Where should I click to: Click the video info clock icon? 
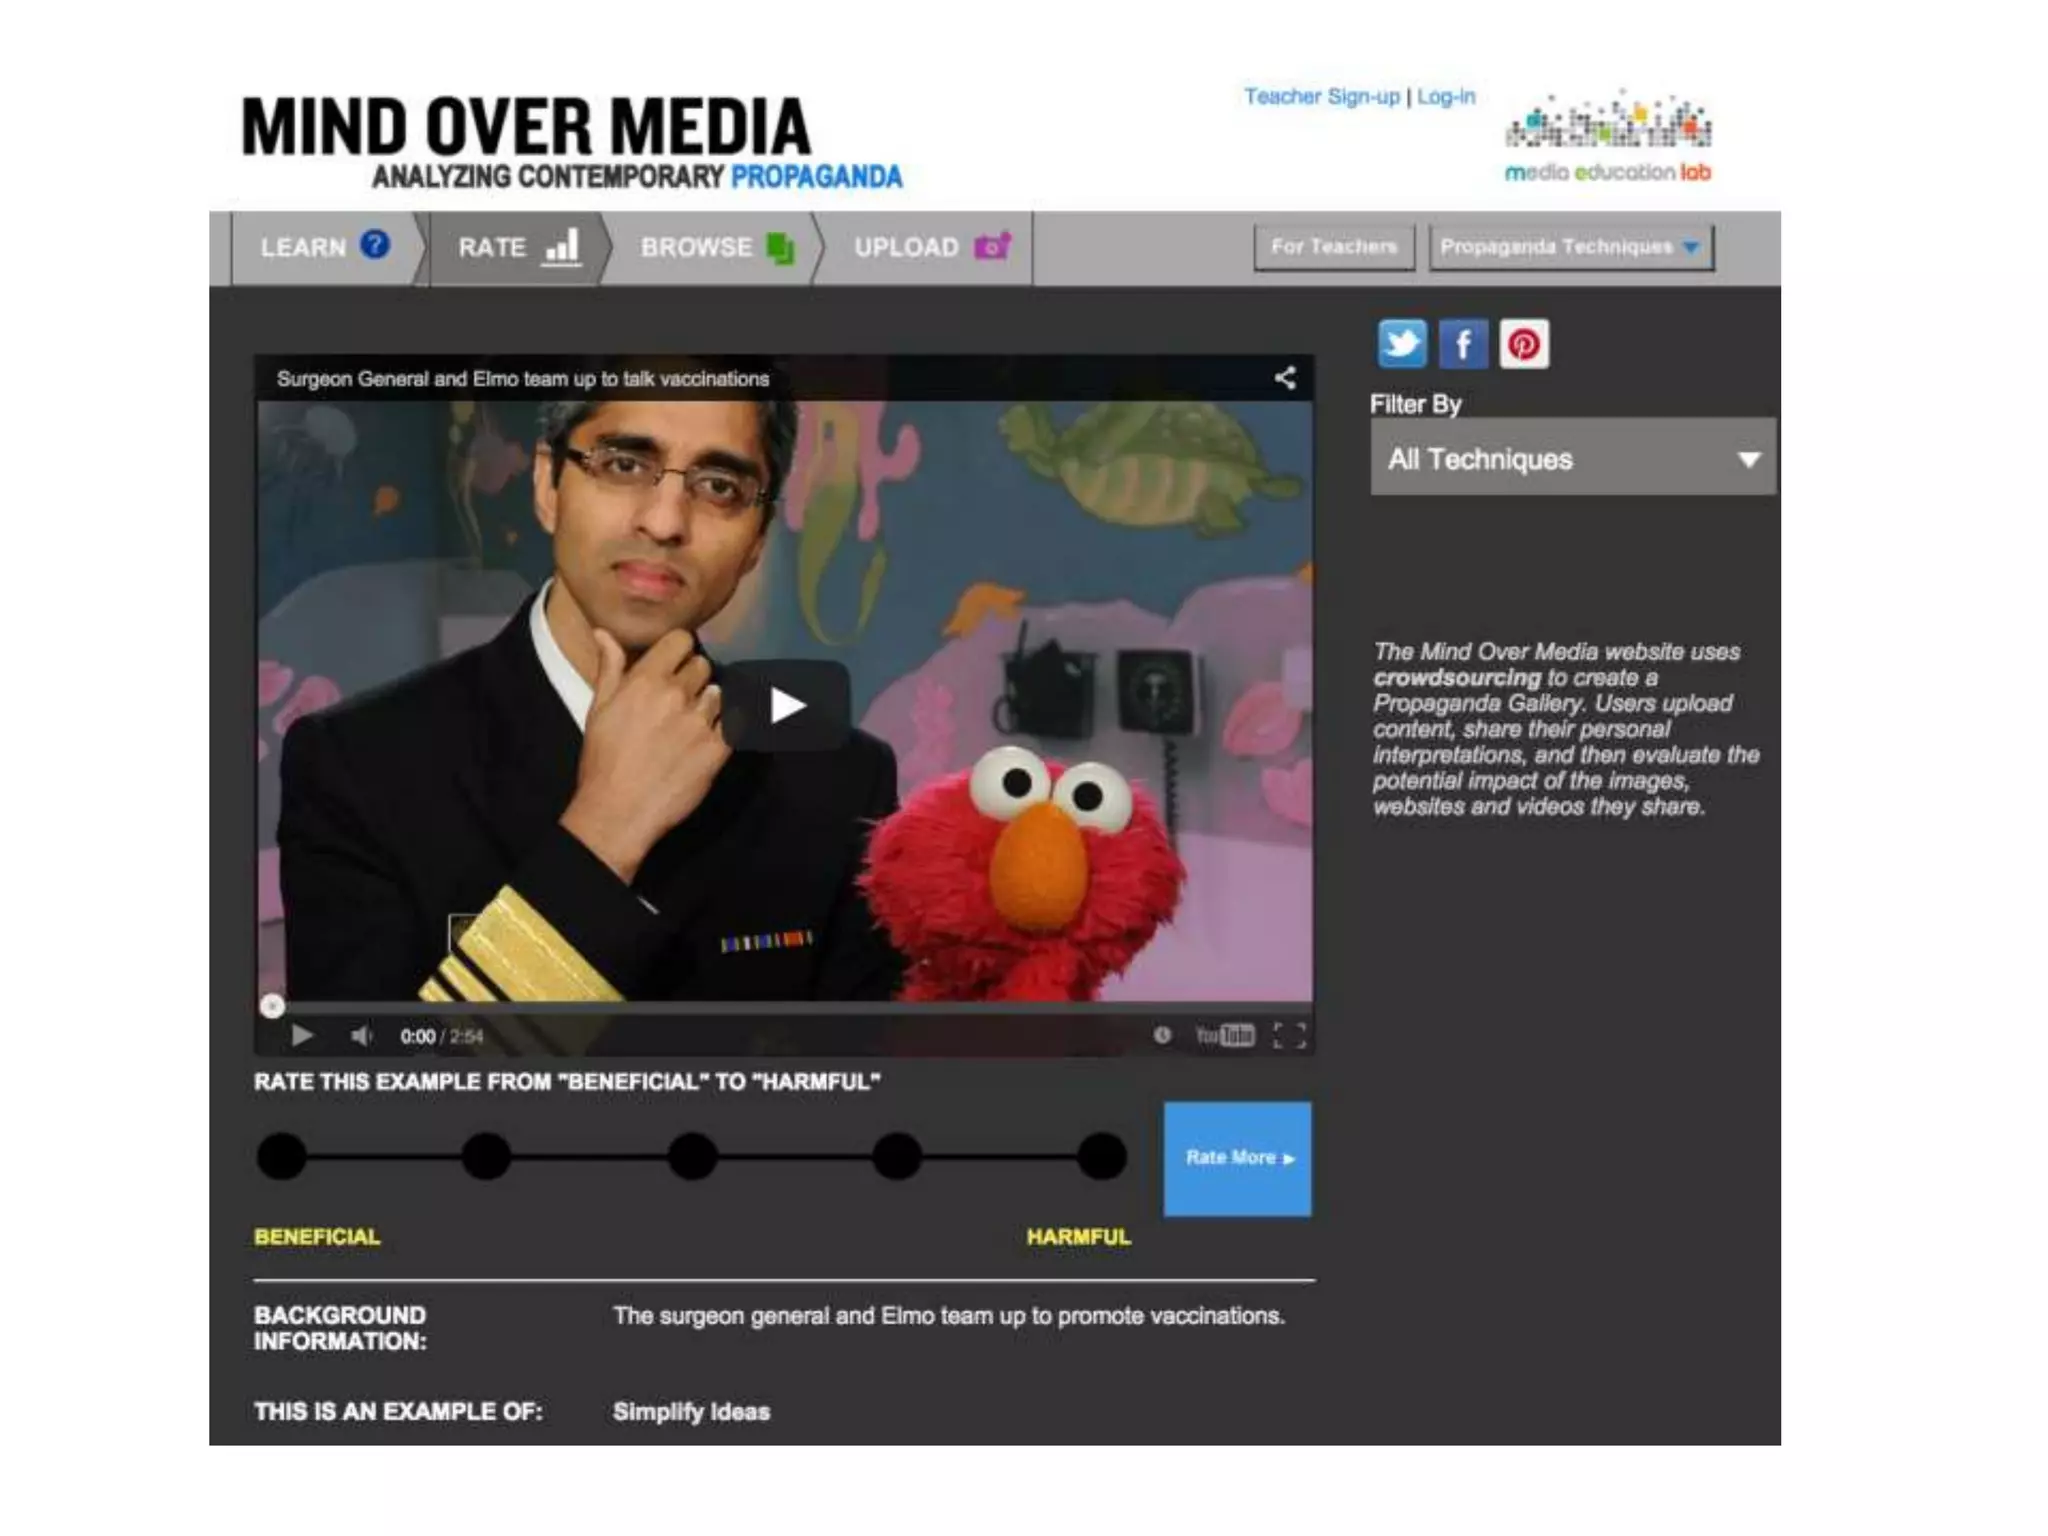(1162, 1035)
